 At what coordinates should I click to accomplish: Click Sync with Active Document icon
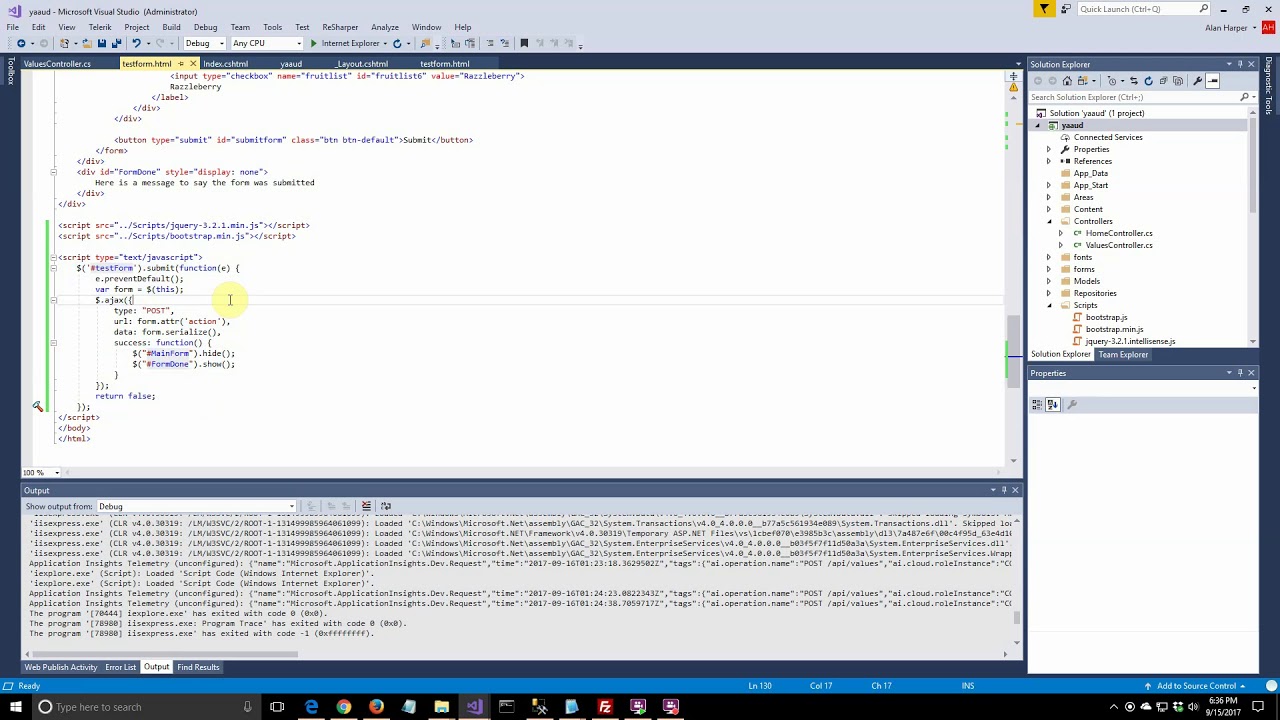point(1134,81)
